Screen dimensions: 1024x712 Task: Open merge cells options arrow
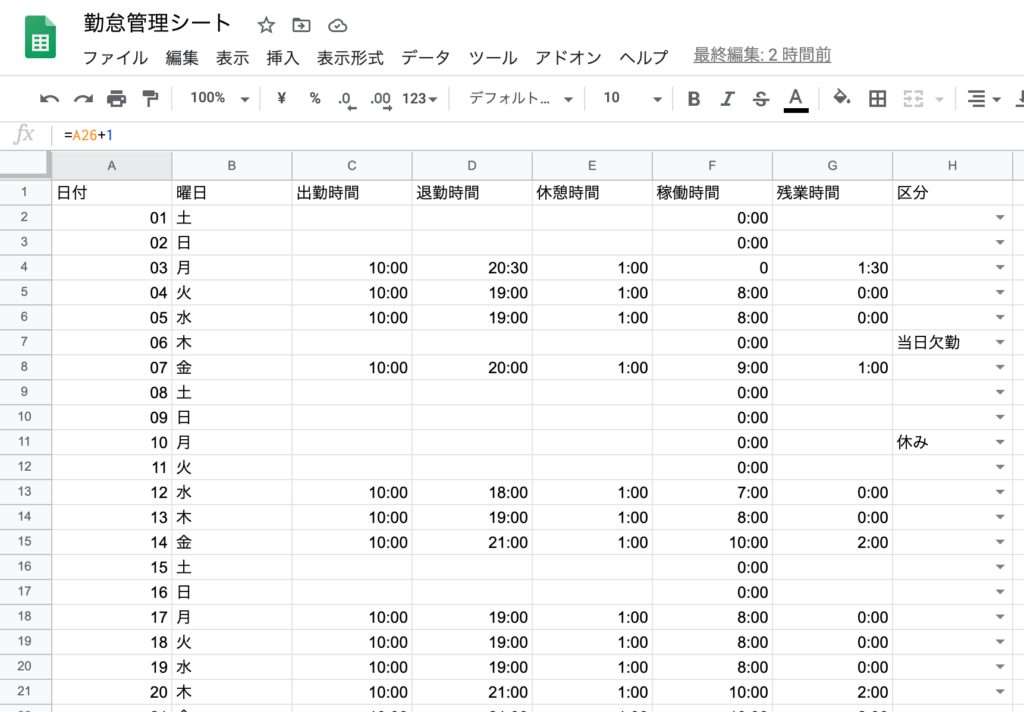[x=939, y=99]
